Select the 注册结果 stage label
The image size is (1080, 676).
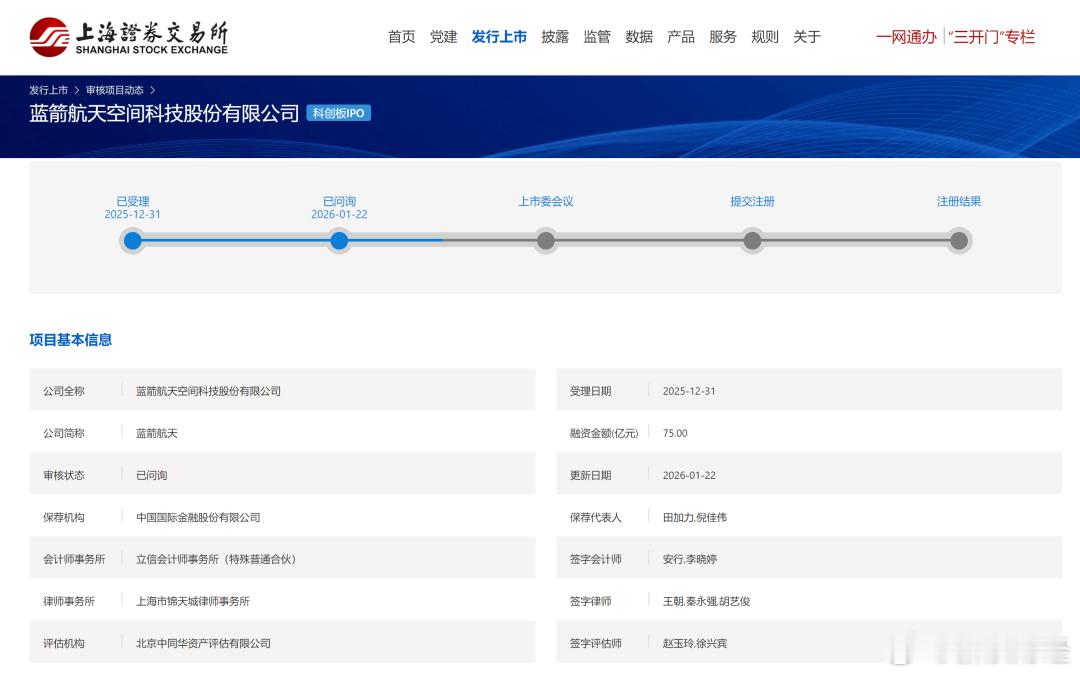(x=959, y=201)
